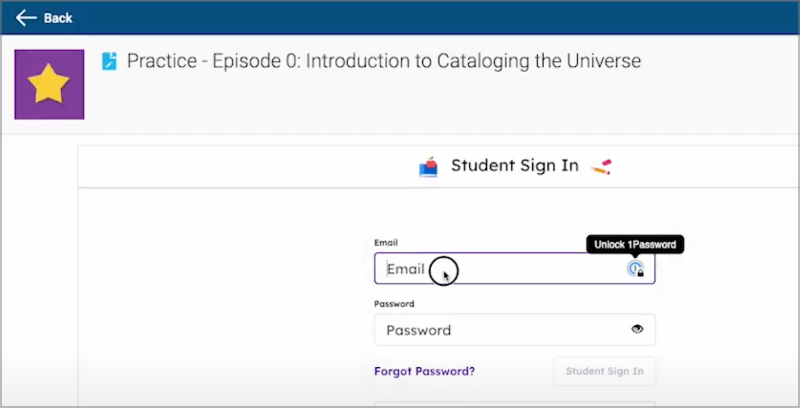The image size is (800, 408).
Task: Click the 1Password icon in Email field
Action: click(x=634, y=269)
